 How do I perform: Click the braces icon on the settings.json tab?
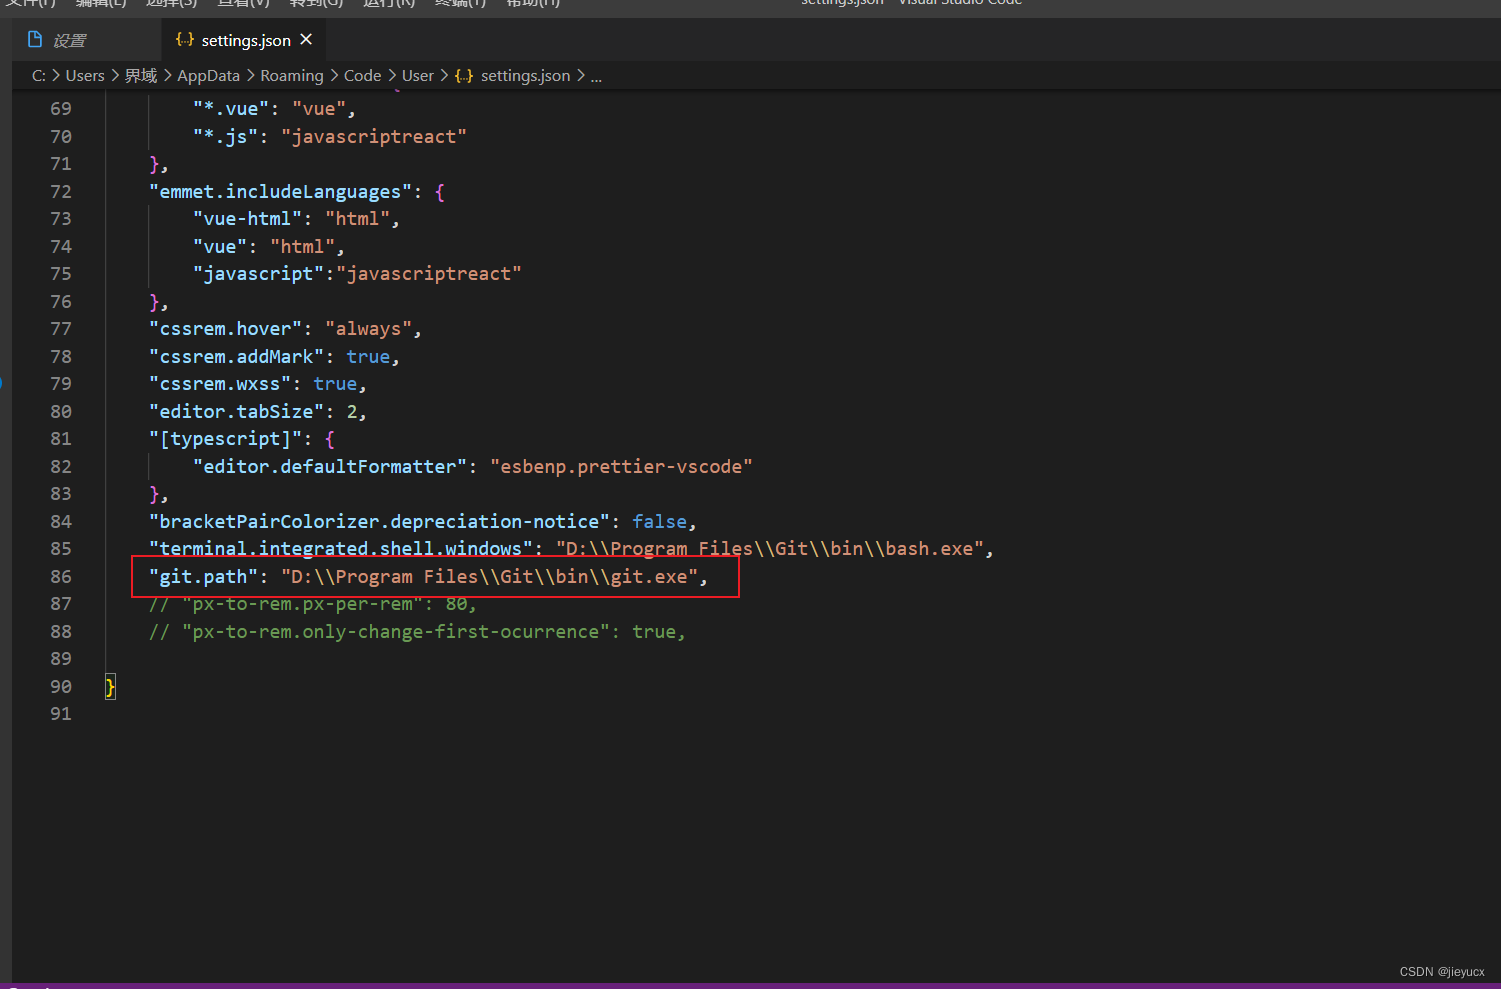(x=185, y=39)
